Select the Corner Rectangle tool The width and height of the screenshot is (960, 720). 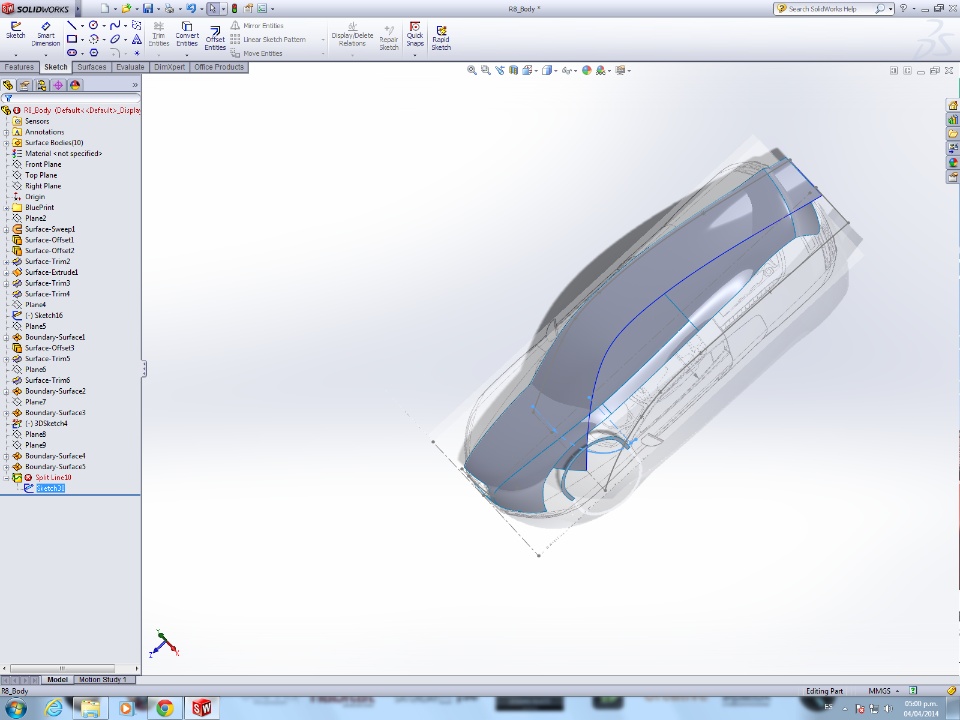[72, 39]
